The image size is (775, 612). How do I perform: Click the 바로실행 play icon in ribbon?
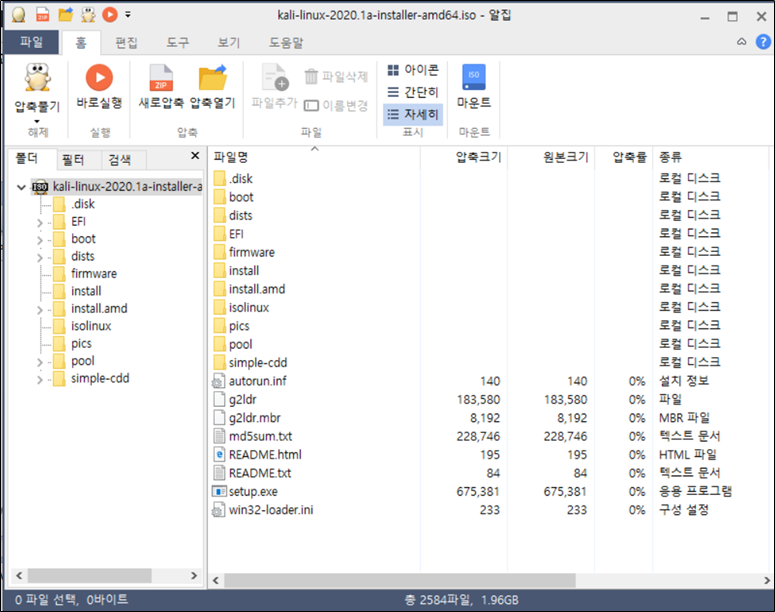coord(99,77)
